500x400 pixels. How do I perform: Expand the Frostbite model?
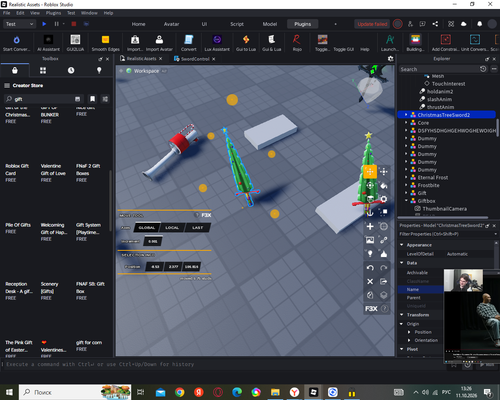406,185
